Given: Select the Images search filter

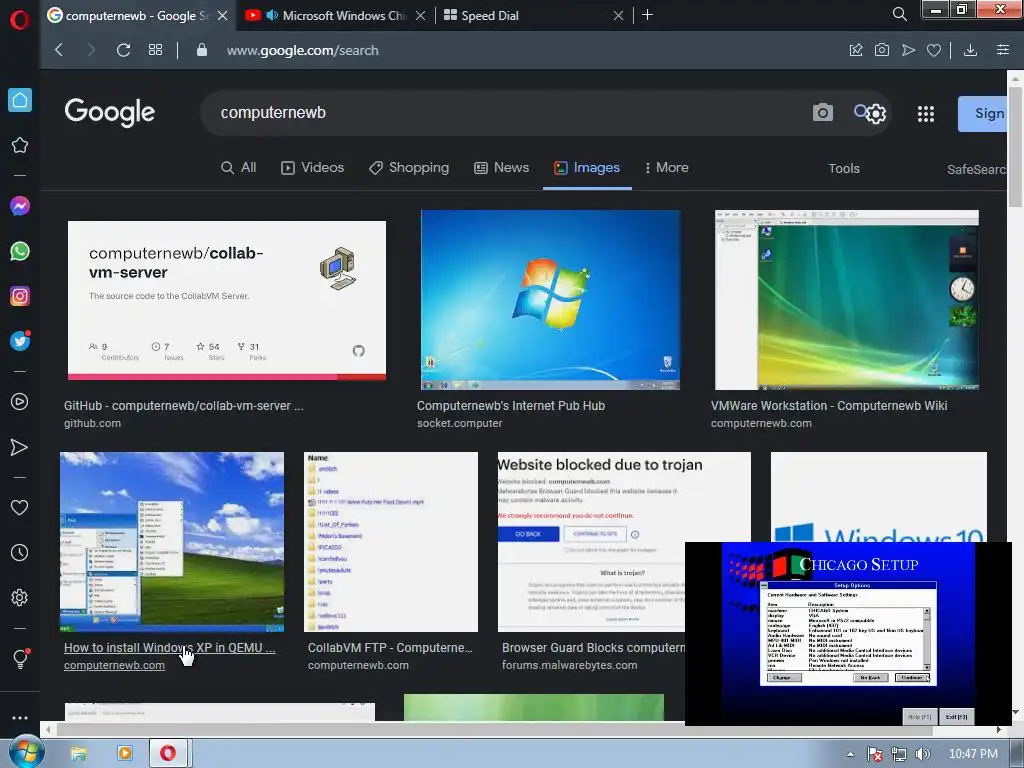Looking at the screenshot, I should click(x=586, y=168).
